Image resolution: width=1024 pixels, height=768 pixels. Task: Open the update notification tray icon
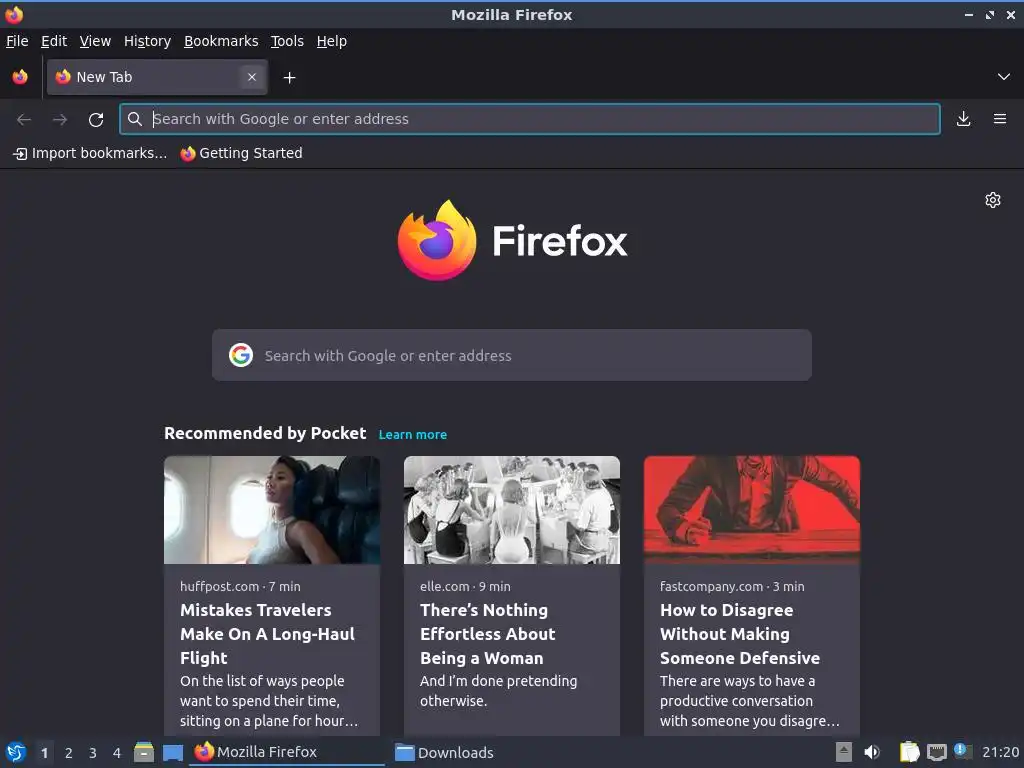[x=963, y=751]
